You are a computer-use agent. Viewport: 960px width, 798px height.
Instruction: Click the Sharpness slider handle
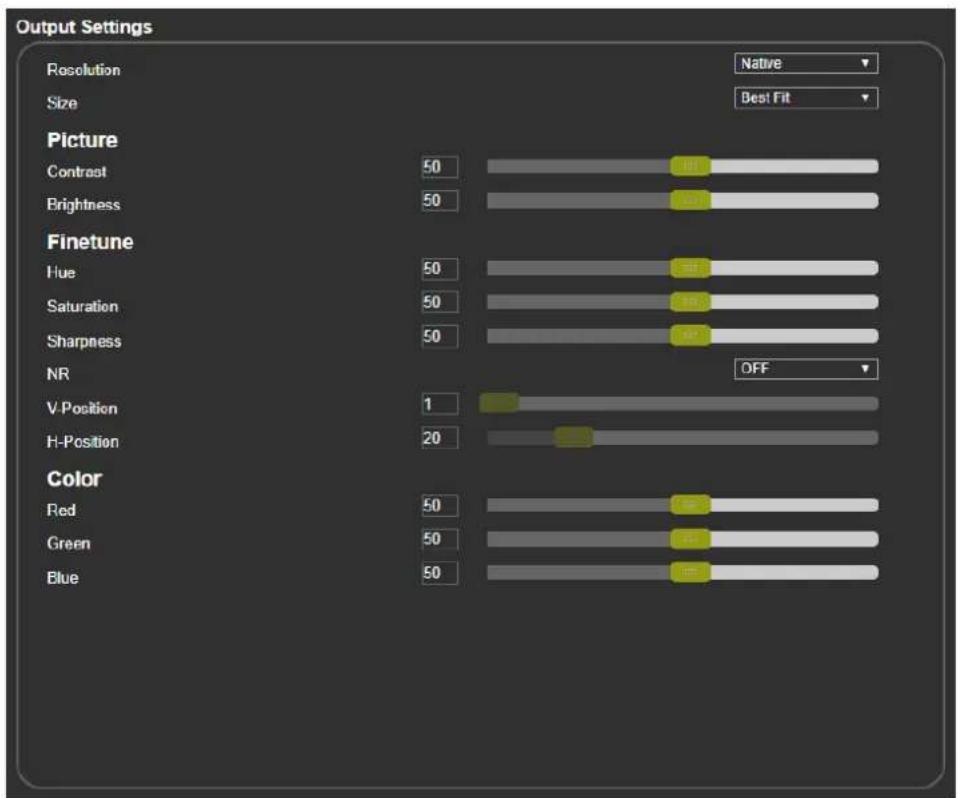pos(690,336)
